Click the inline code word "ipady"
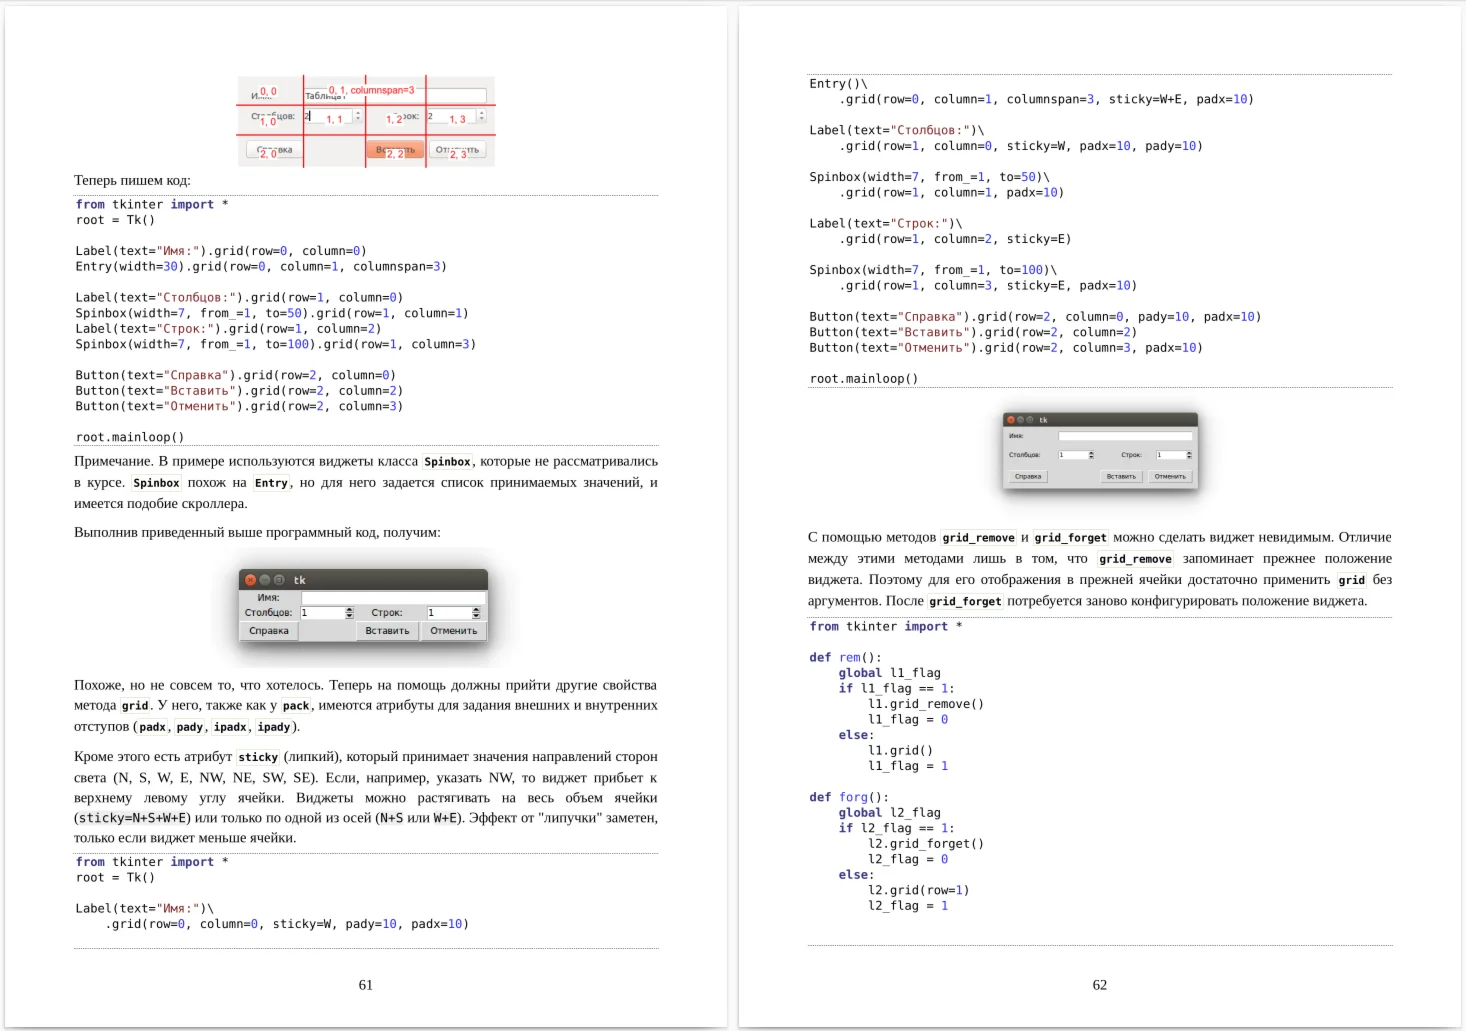This screenshot has width=1466, height=1031. coord(274,727)
